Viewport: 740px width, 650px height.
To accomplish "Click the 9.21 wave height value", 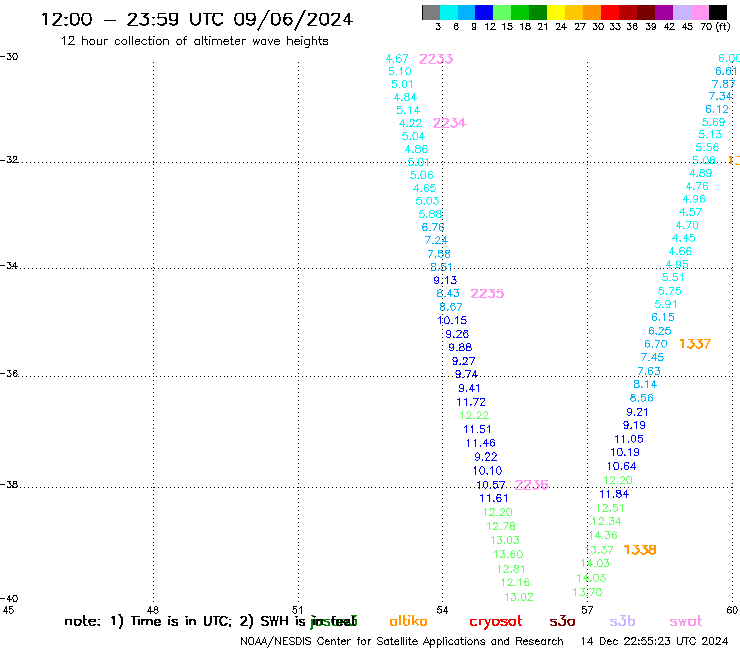I will pyautogui.click(x=638, y=412).
